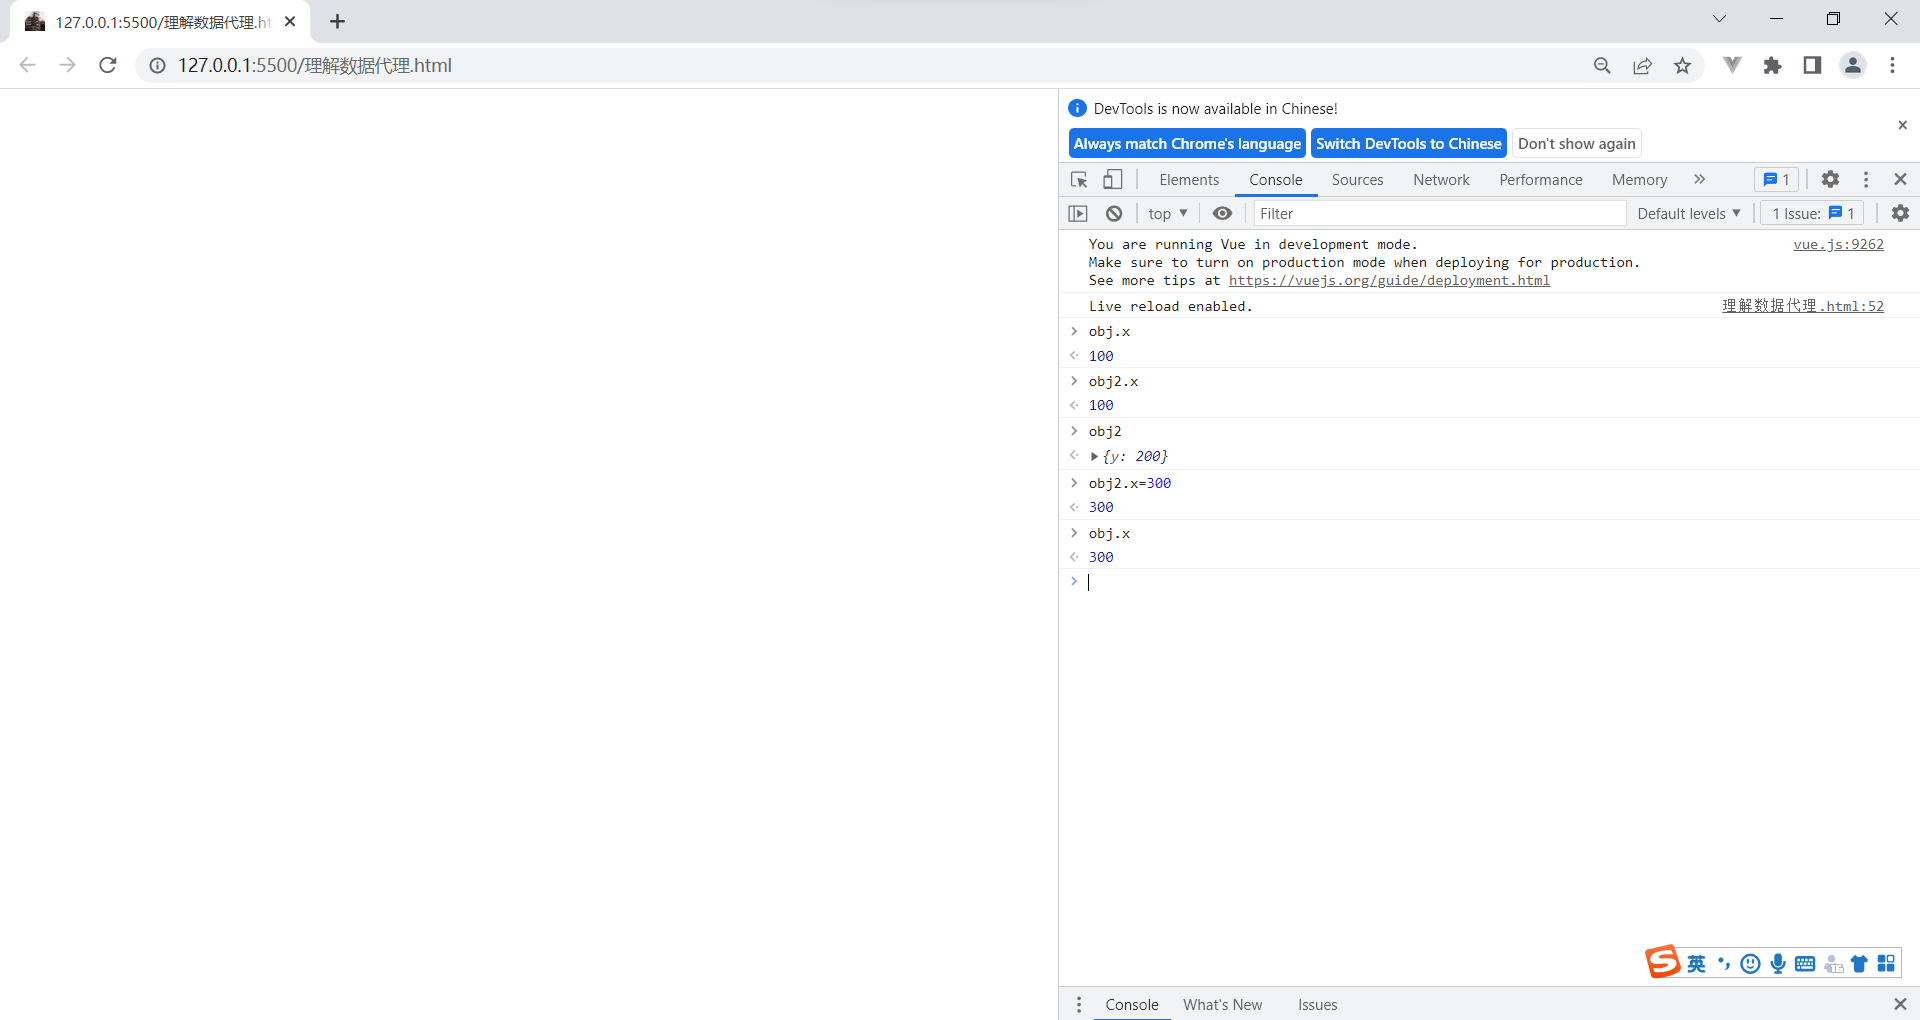Switch to the Network tab
This screenshot has width=1920, height=1020.
tap(1441, 180)
